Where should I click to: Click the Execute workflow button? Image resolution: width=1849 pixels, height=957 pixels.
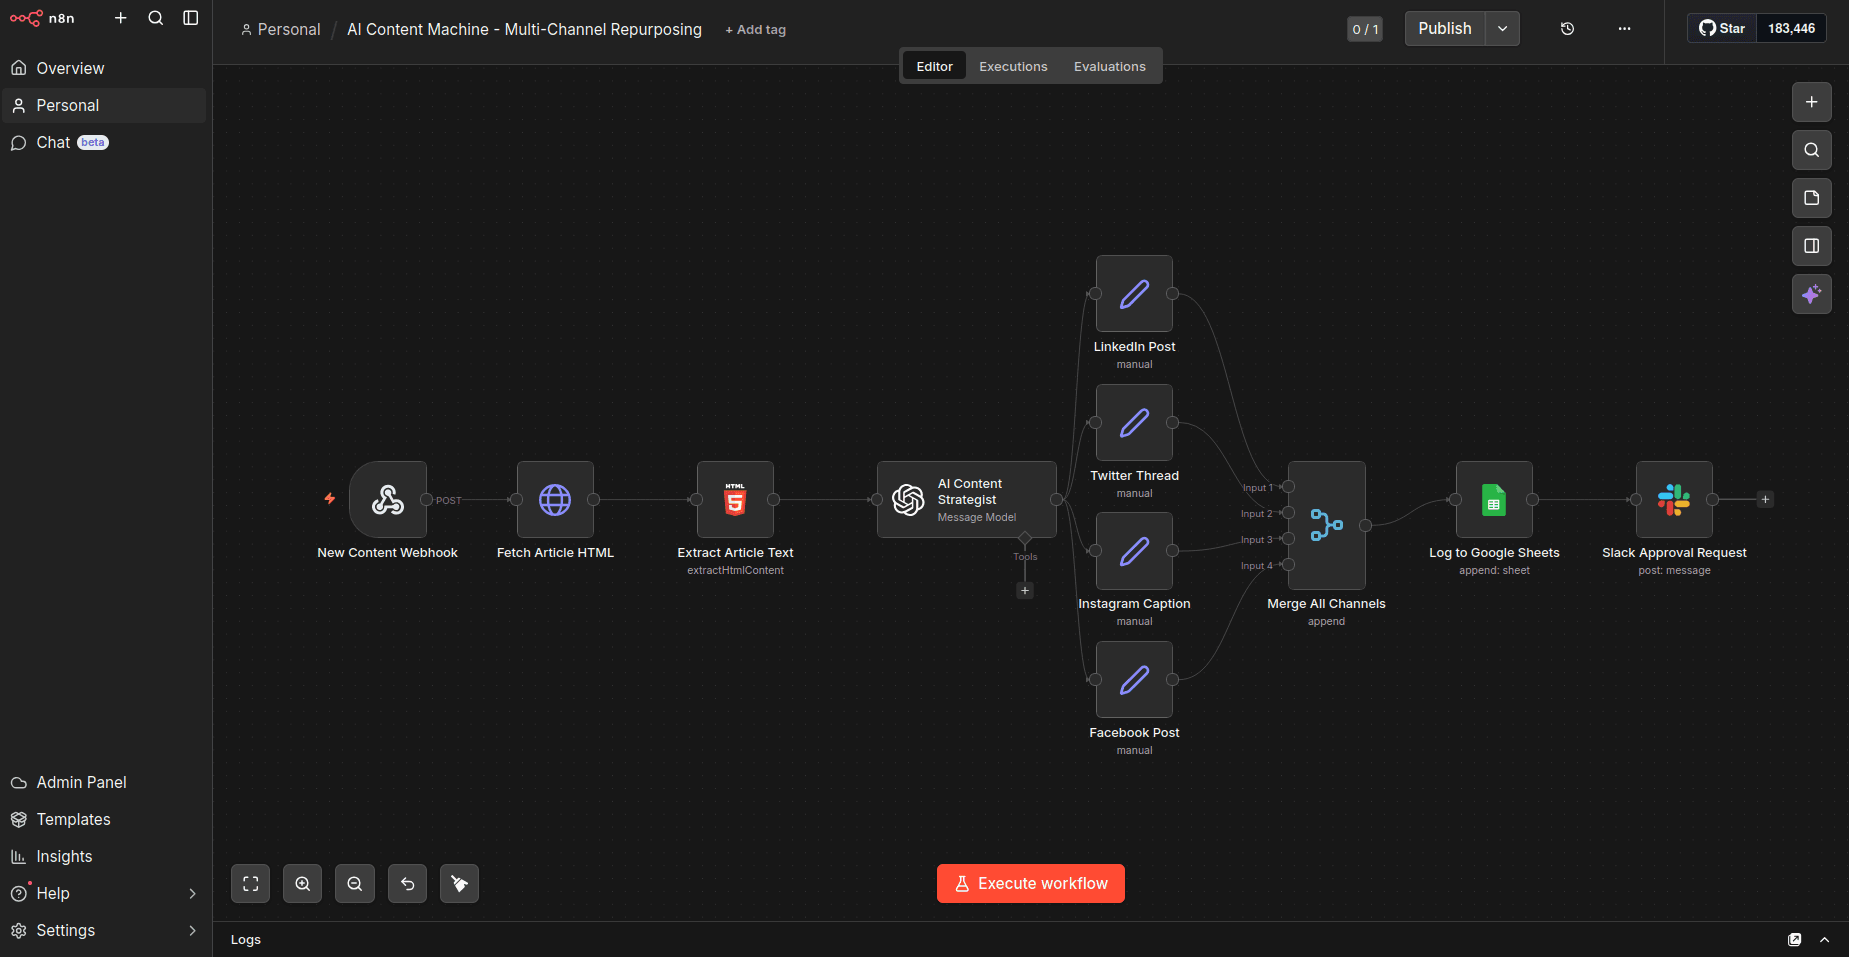[x=1030, y=883]
